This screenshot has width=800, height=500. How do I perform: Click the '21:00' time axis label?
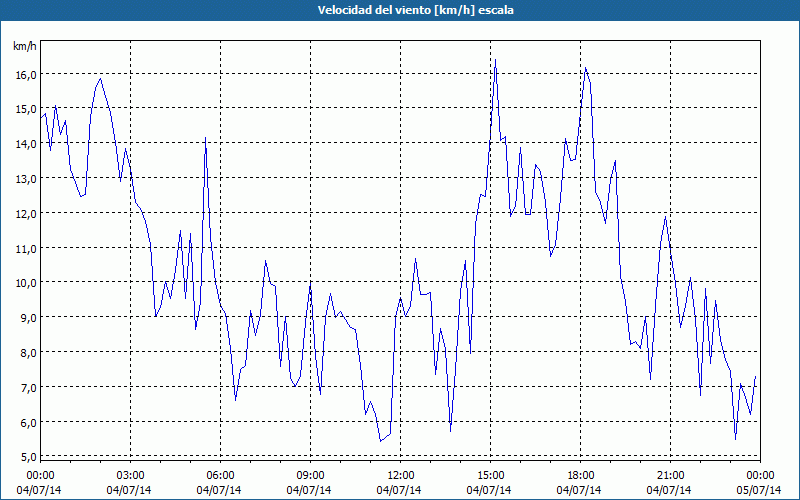point(670,476)
